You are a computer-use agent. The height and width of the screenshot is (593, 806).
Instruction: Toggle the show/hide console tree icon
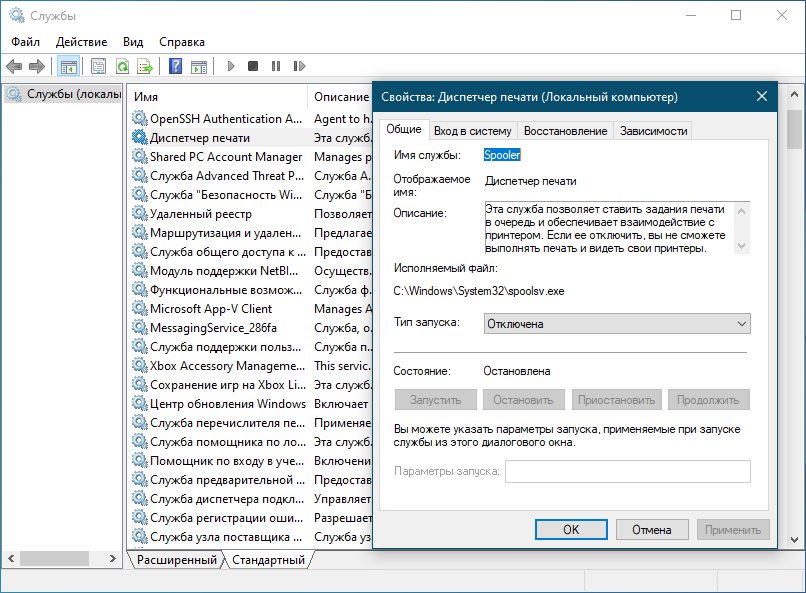tap(69, 66)
